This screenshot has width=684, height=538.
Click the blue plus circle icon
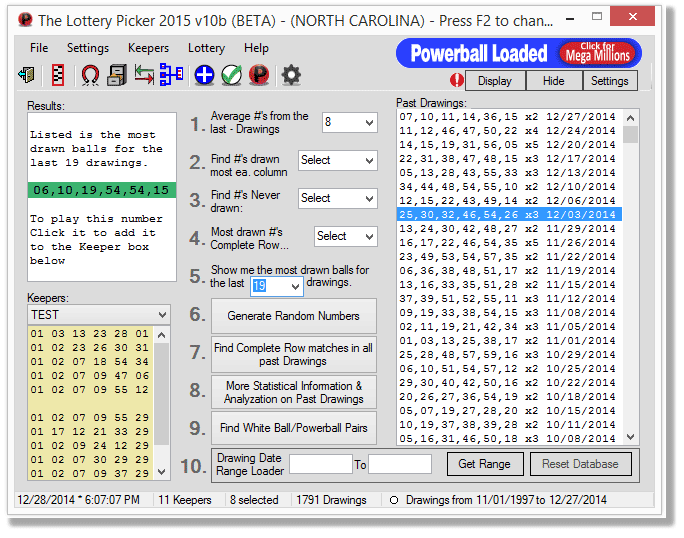pos(204,75)
